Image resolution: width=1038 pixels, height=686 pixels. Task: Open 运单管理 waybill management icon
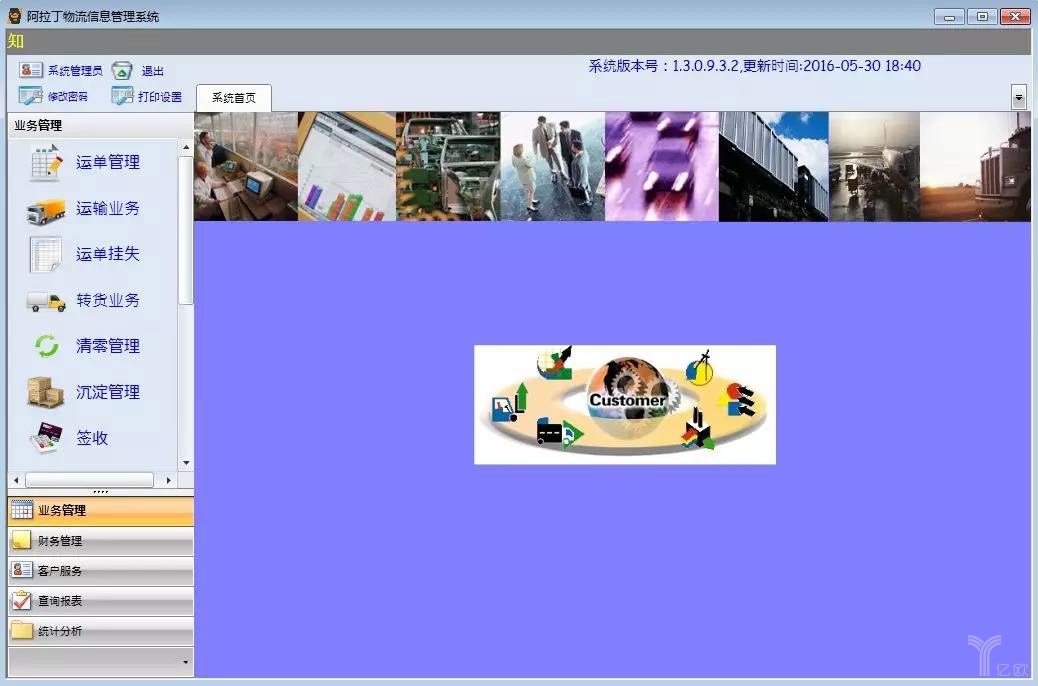(46, 162)
